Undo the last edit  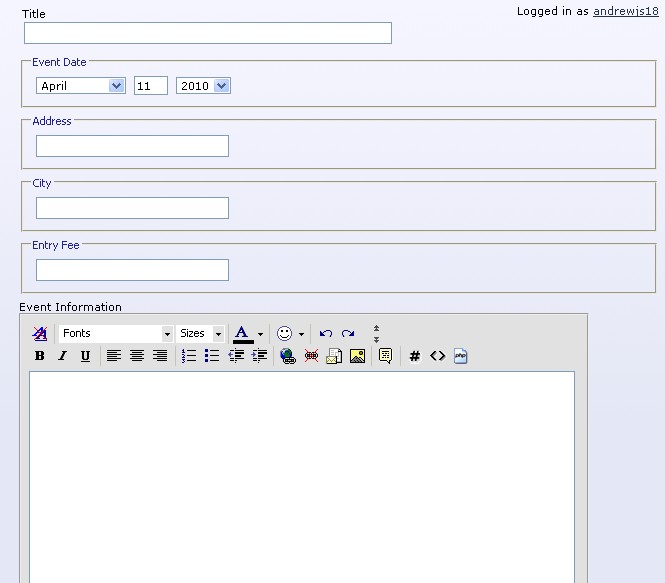click(x=326, y=334)
